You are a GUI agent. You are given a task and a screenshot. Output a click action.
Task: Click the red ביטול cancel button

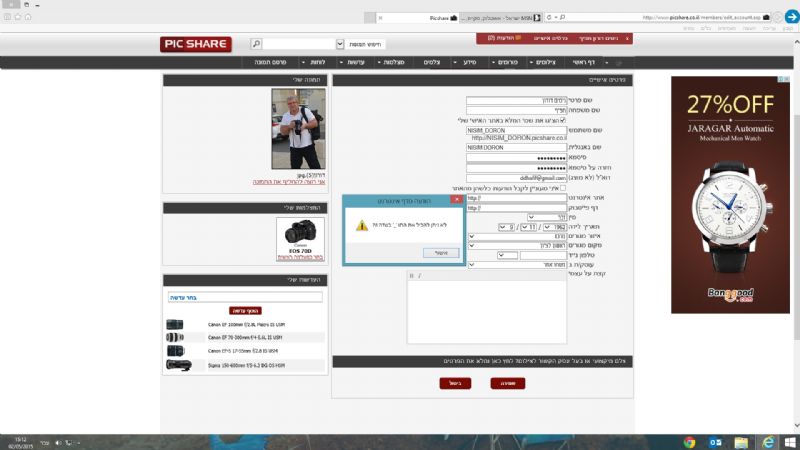pos(456,382)
